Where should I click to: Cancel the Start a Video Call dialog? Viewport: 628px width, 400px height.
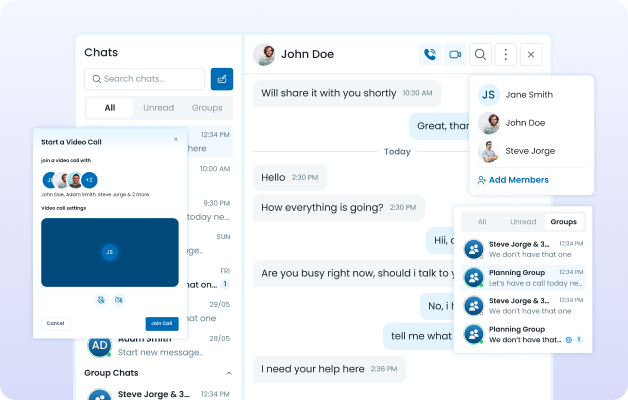tap(56, 323)
